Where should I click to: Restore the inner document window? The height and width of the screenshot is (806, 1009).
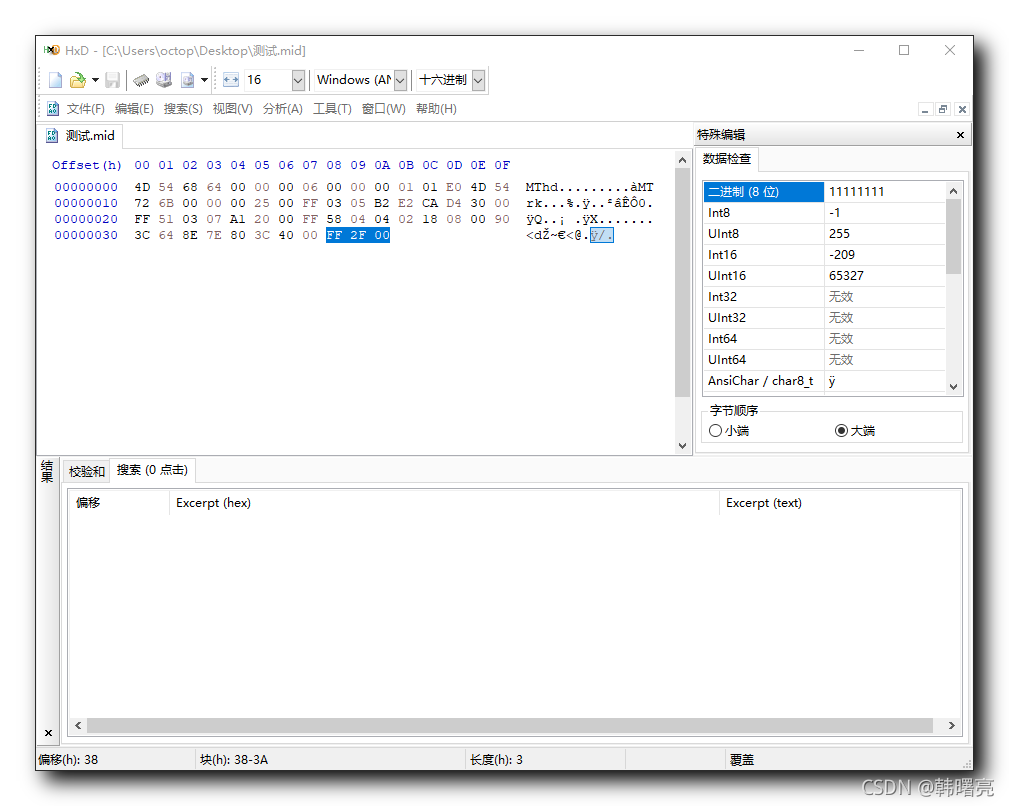[x=943, y=109]
